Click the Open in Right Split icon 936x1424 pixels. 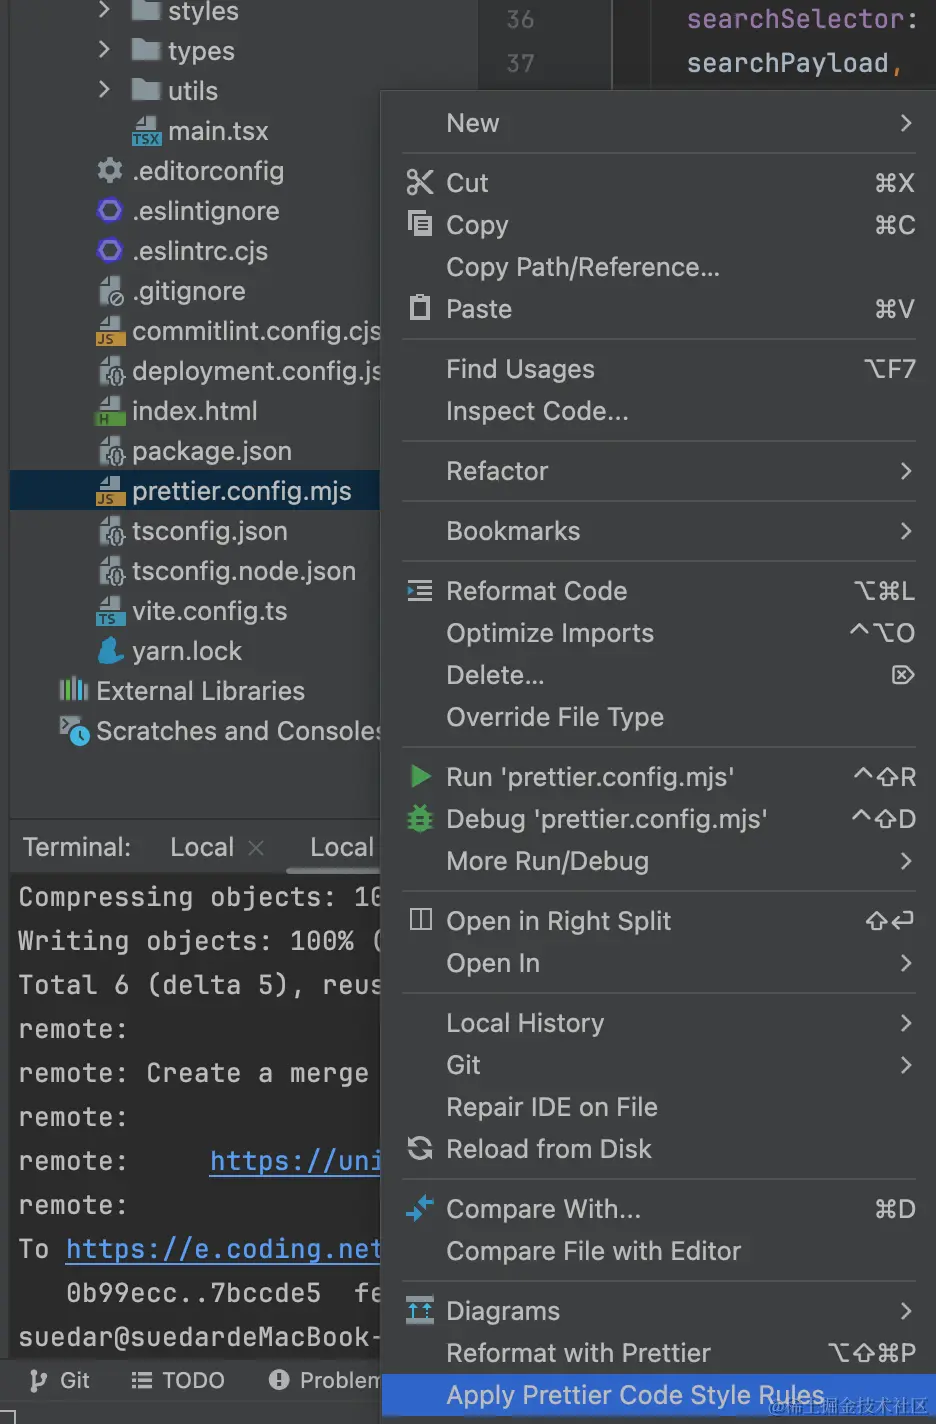419,920
